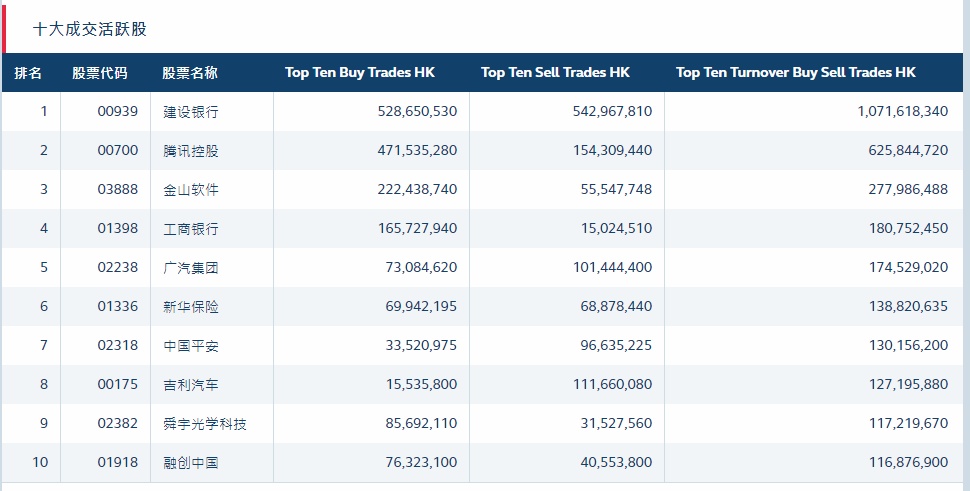Click the 股票代码 column header
The width and height of the screenshot is (970, 491).
point(100,73)
